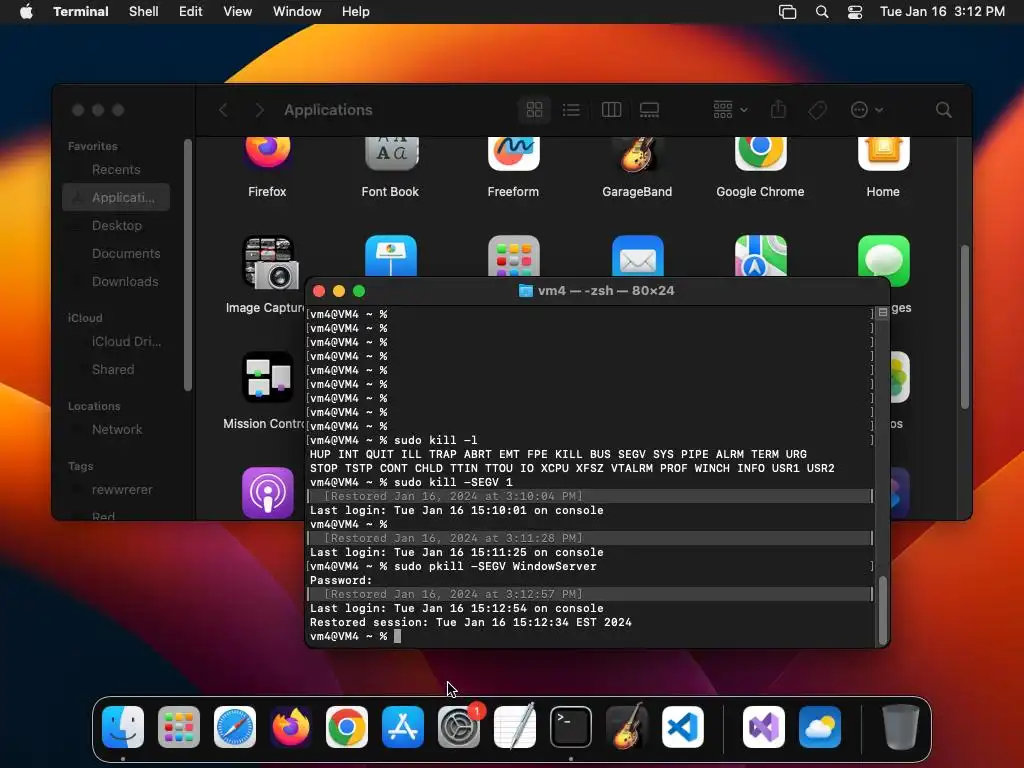The height and width of the screenshot is (768, 1024).
Task: Open the Shell menu
Action: [x=144, y=11]
